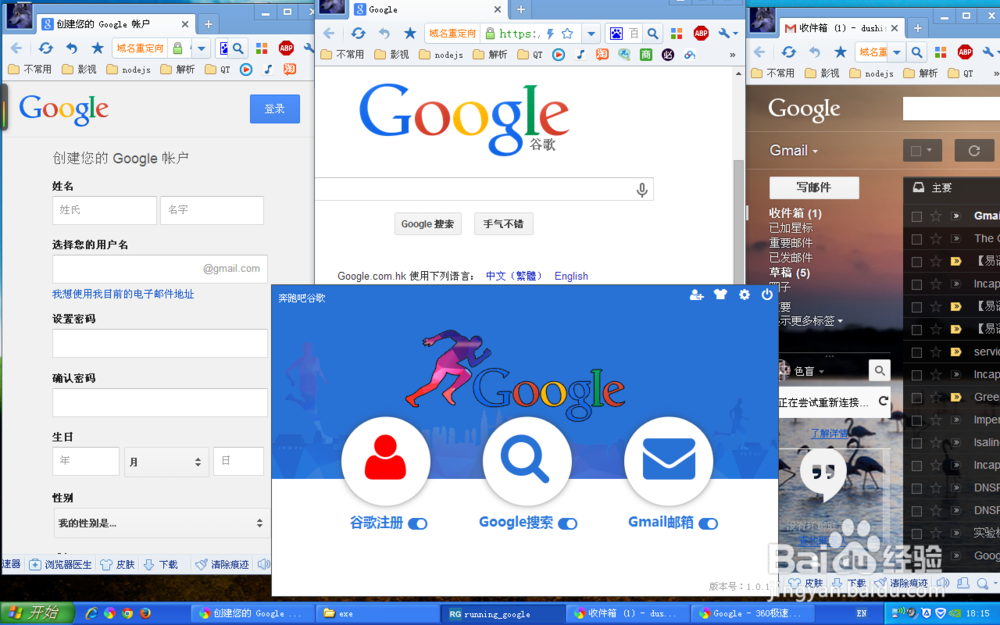The image size is (1000, 625).
Task: Click 写邮件 compose button
Action: pyautogui.click(x=814, y=188)
